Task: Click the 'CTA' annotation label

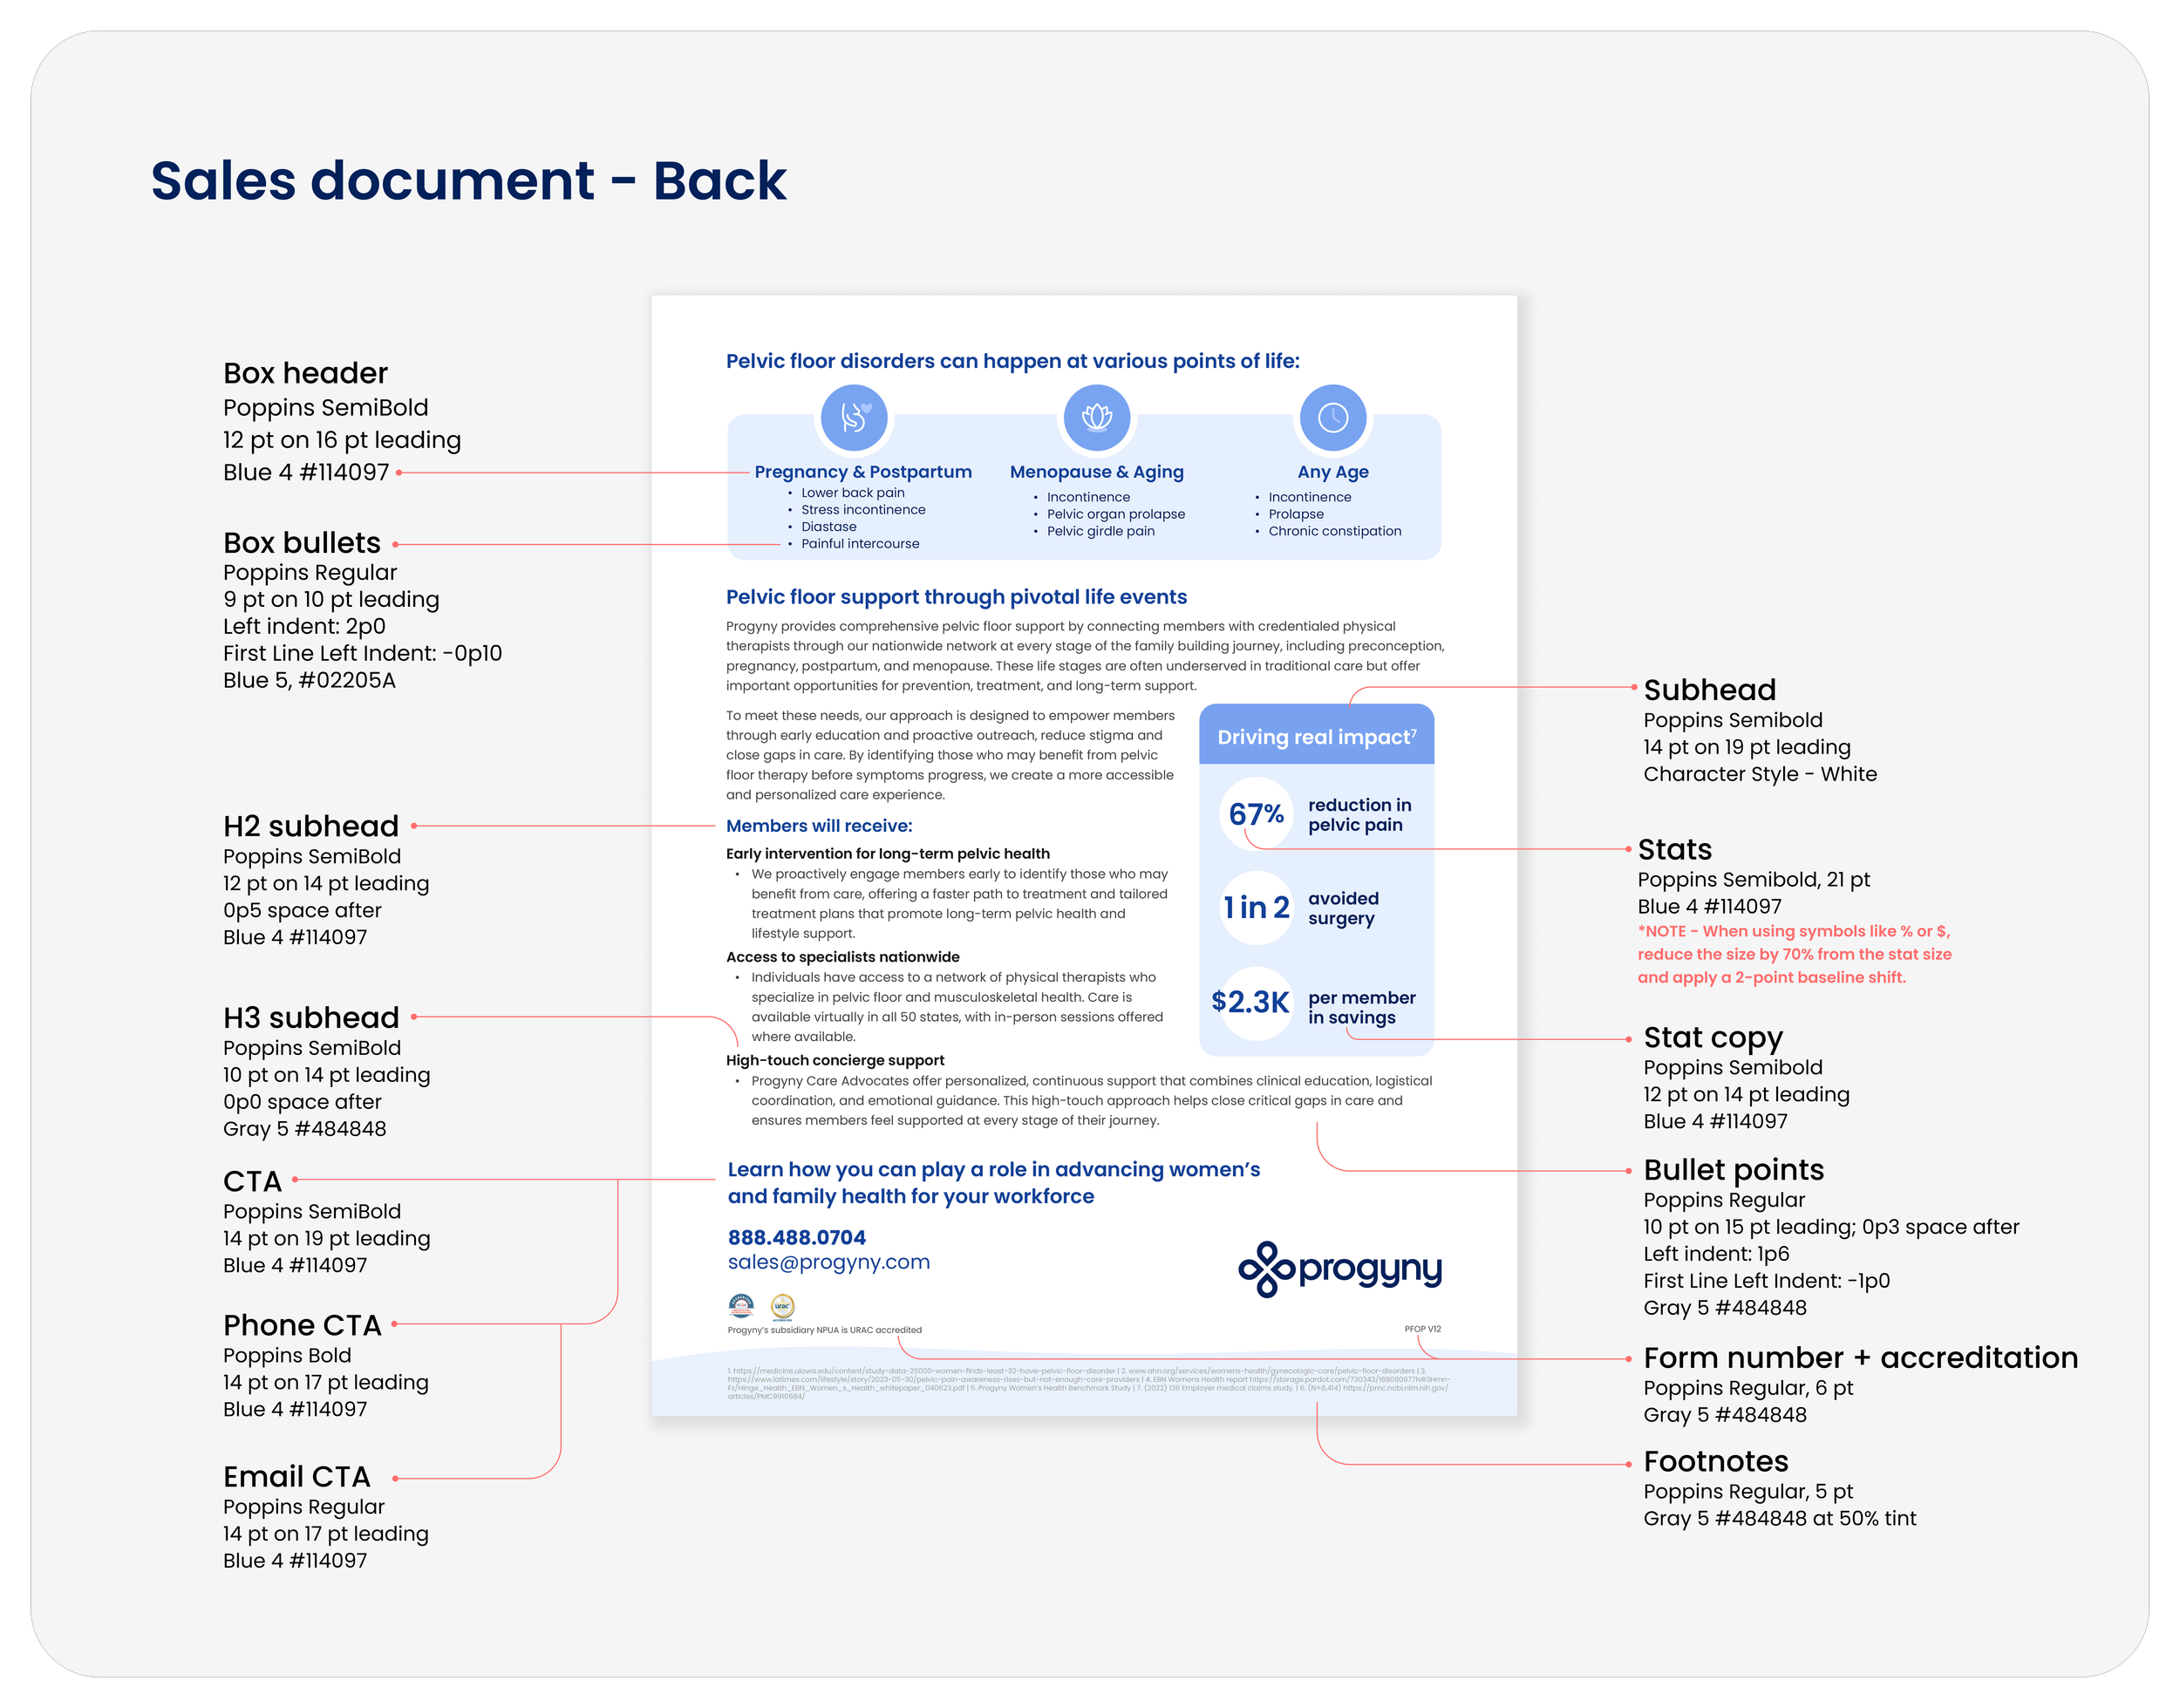Action: [x=252, y=1181]
